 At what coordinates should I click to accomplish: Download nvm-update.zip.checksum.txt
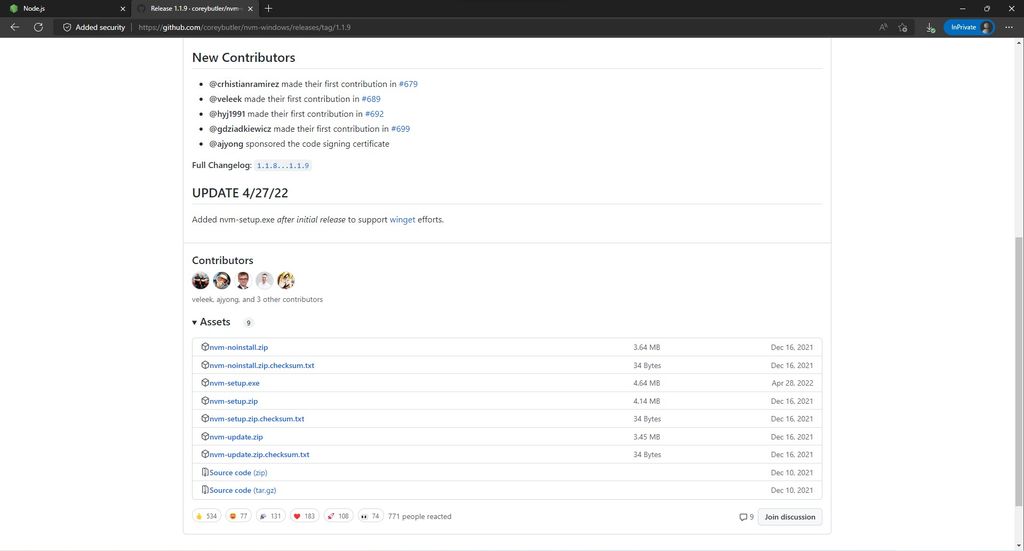coord(259,454)
